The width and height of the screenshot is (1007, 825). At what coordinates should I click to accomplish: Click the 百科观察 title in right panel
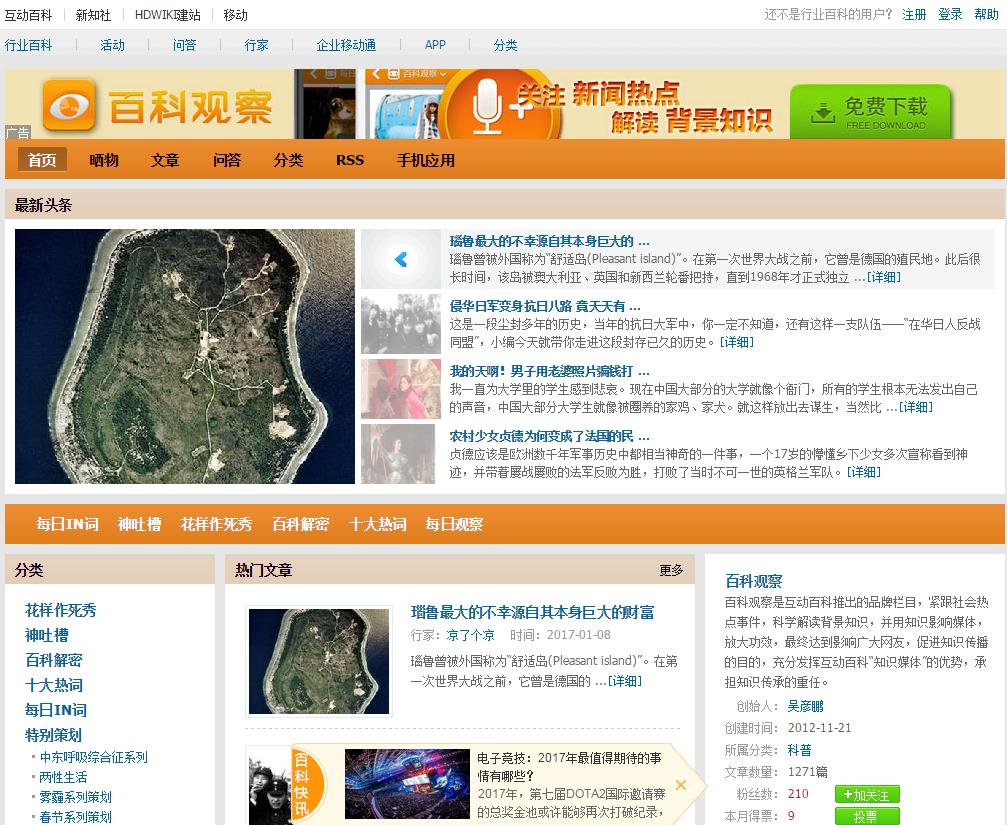tap(753, 582)
